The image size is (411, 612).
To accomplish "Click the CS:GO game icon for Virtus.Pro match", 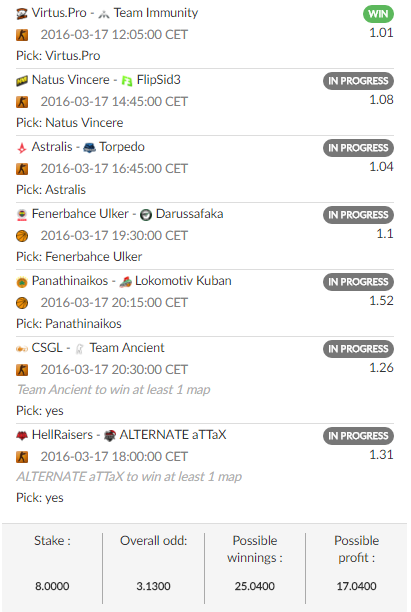I will point(22,35).
